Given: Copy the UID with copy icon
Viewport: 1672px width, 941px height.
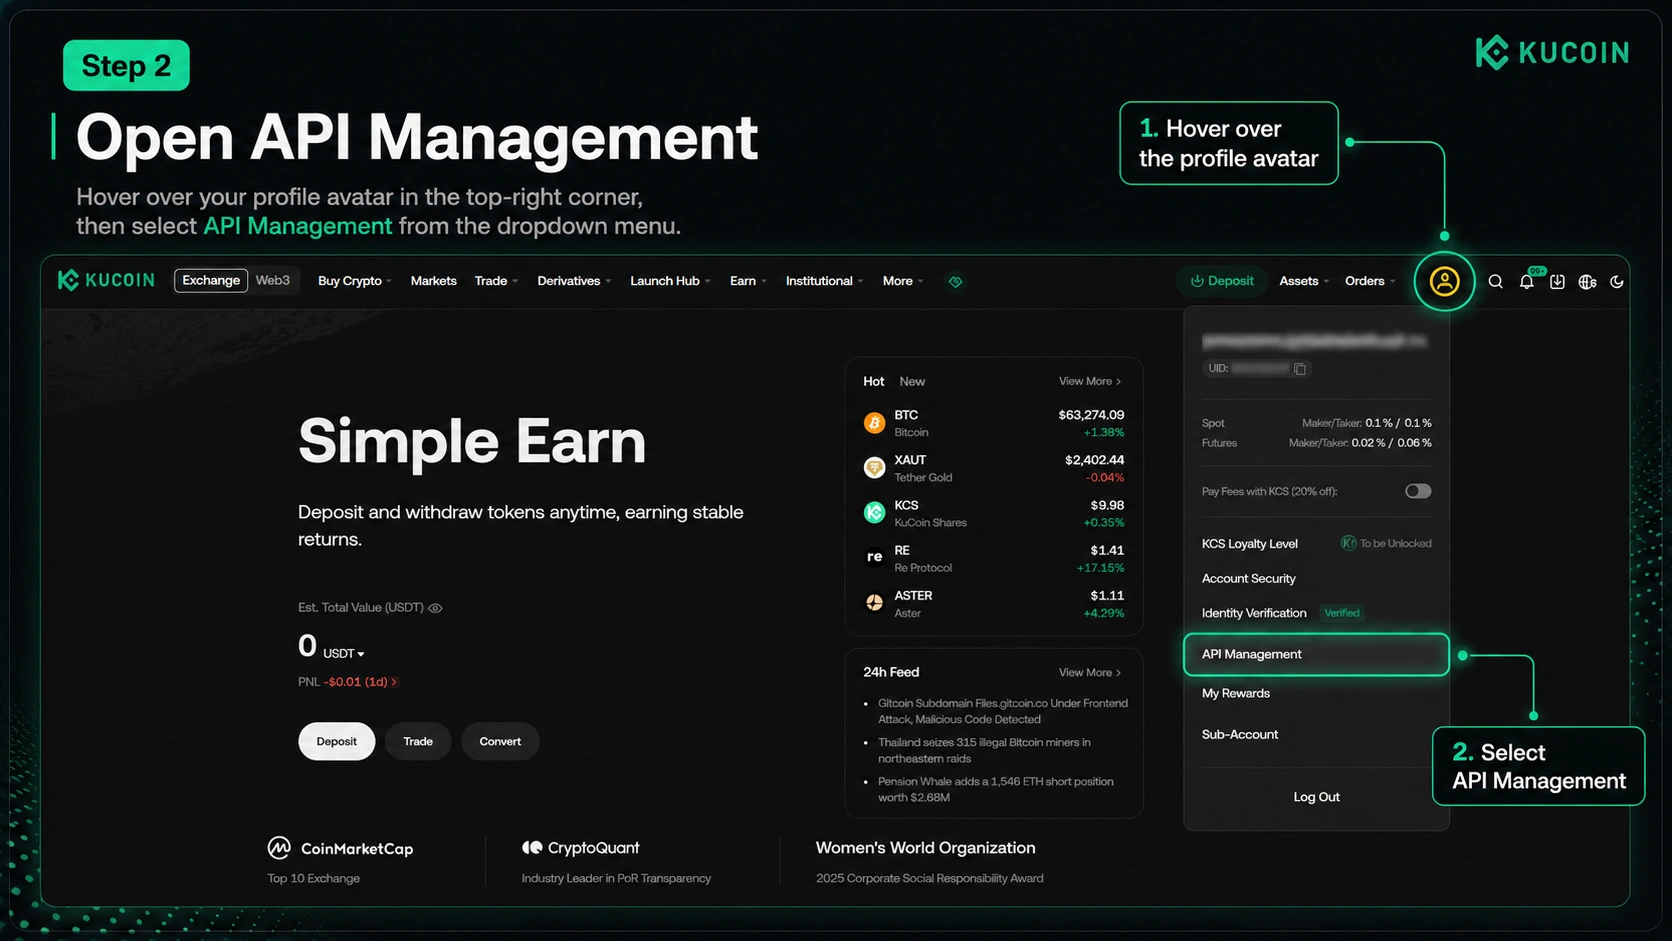Looking at the screenshot, I should [x=1300, y=369].
